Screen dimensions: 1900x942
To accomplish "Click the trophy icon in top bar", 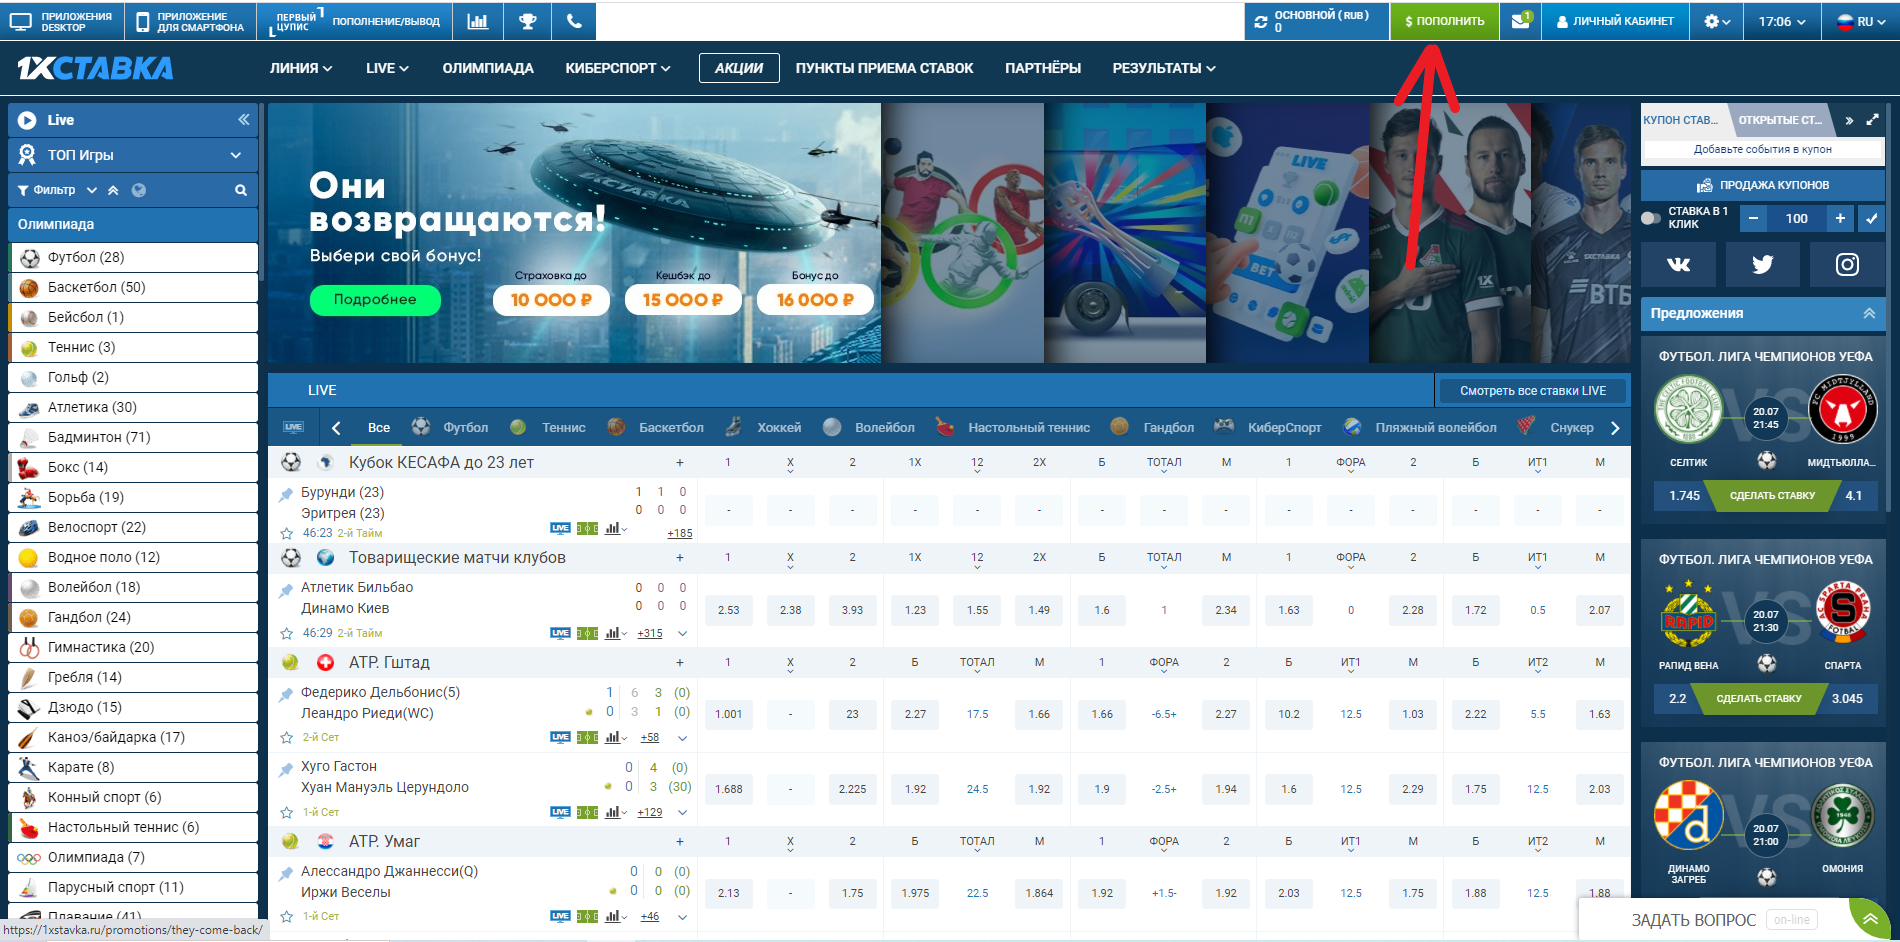I will (x=527, y=21).
